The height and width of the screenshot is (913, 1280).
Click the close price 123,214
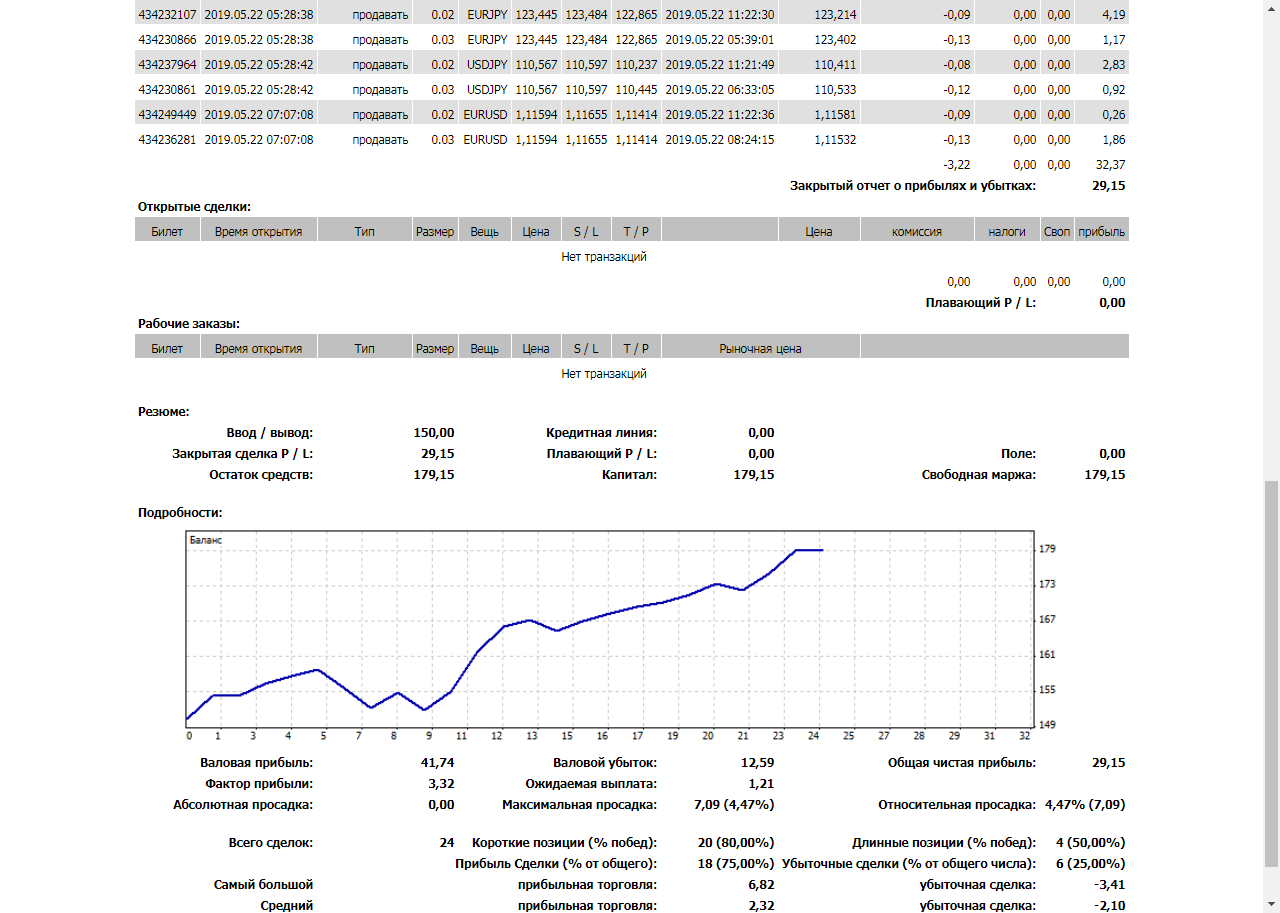click(x=835, y=15)
